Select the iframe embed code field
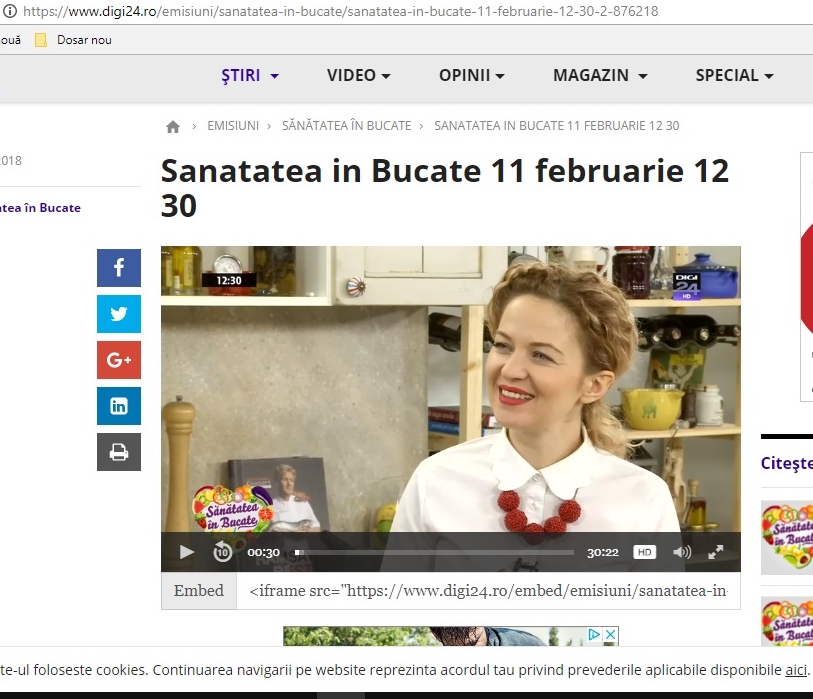The image size is (813, 699). coord(488,590)
